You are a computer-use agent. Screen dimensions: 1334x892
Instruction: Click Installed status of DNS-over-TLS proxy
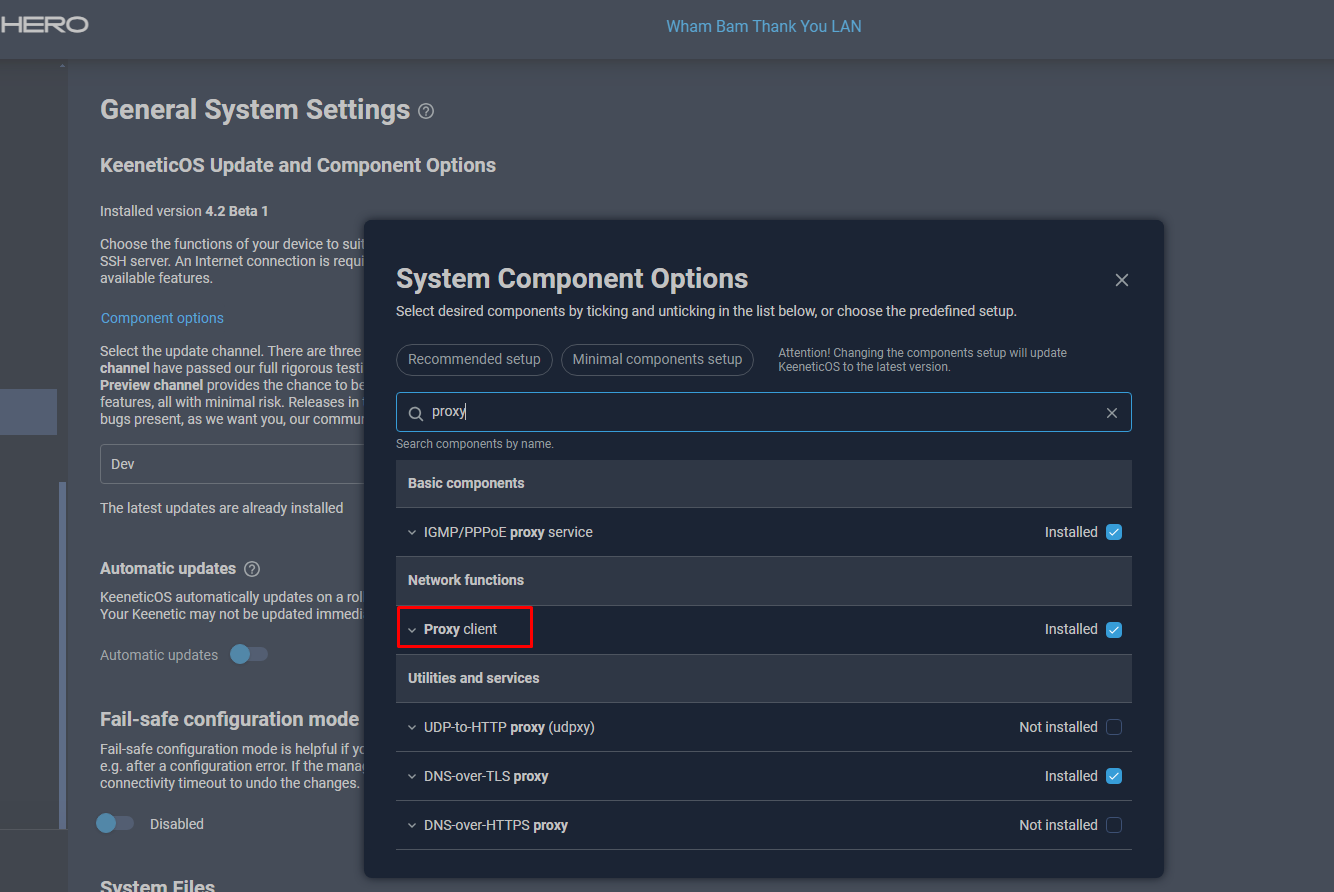[x=1071, y=776]
